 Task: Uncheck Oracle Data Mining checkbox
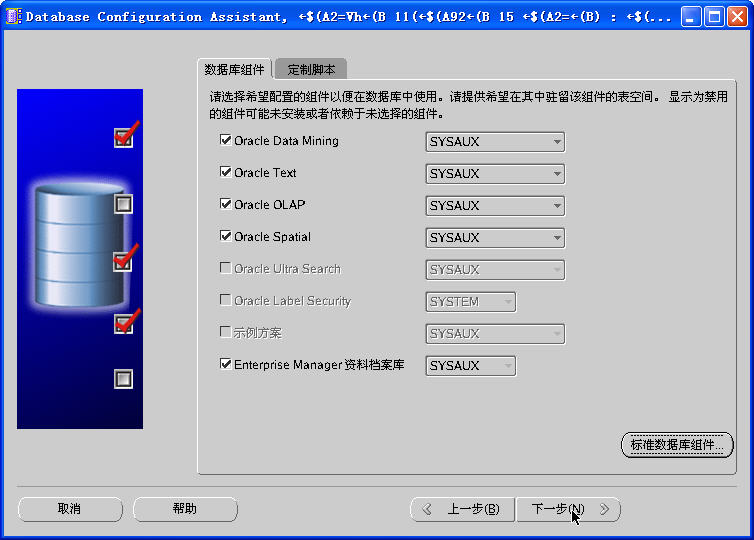pyautogui.click(x=225, y=140)
